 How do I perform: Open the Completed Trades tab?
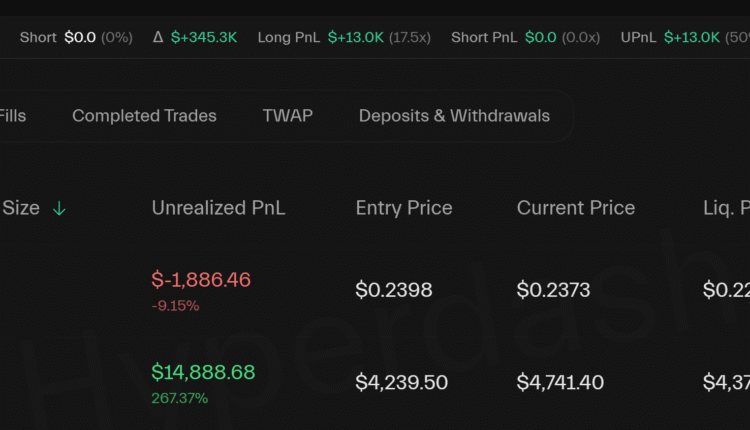tap(144, 116)
